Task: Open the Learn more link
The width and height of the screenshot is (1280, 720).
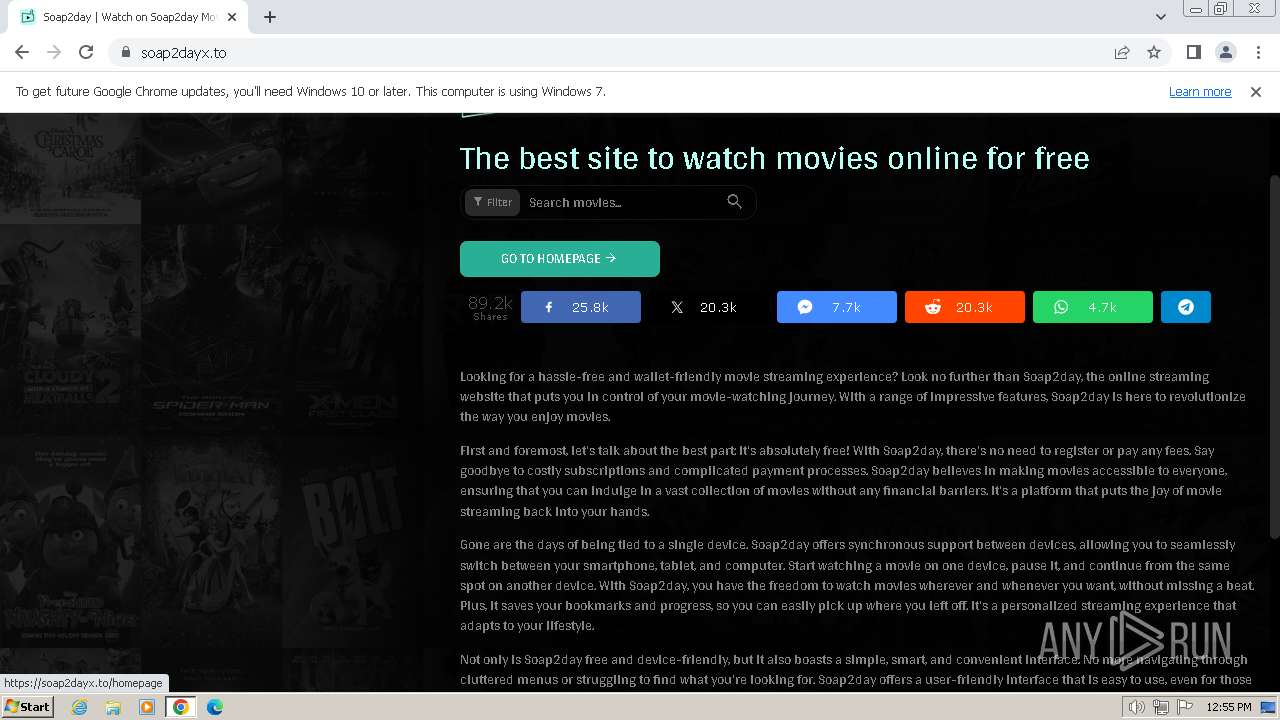Action: 1200,91
